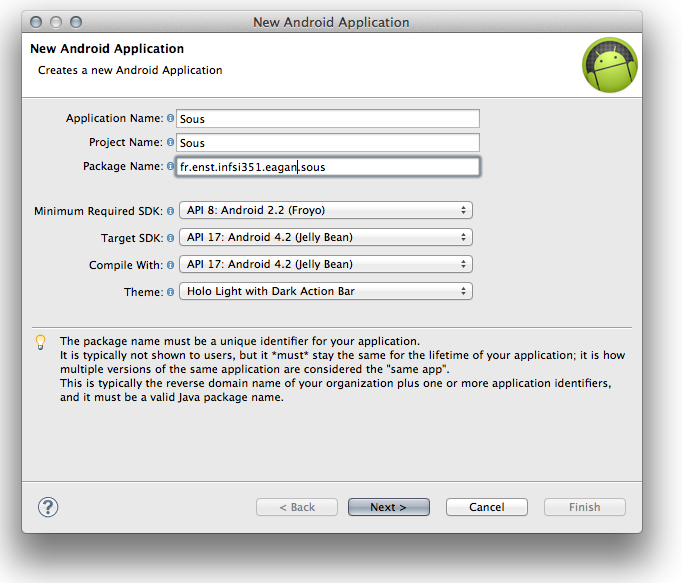The height and width of the screenshot is (583, 682).
Task: Click the Project Name info icon
Action: [x=170, y=142]
